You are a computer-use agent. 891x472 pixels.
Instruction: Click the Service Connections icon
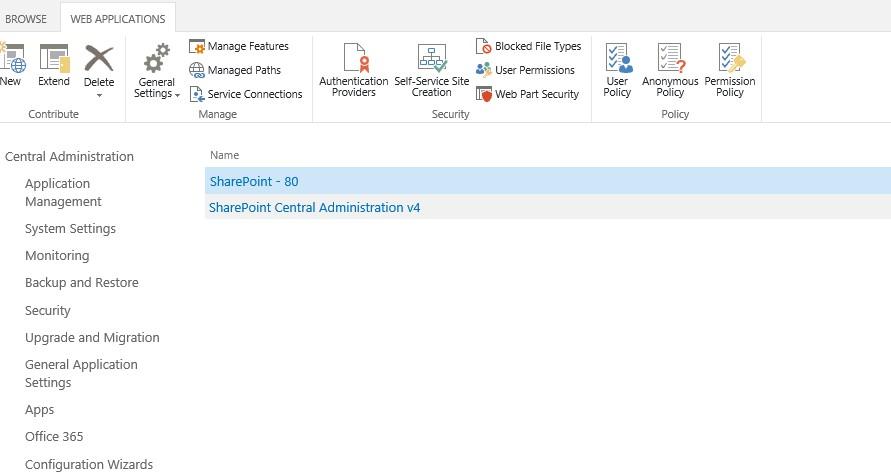pos(197,94)
